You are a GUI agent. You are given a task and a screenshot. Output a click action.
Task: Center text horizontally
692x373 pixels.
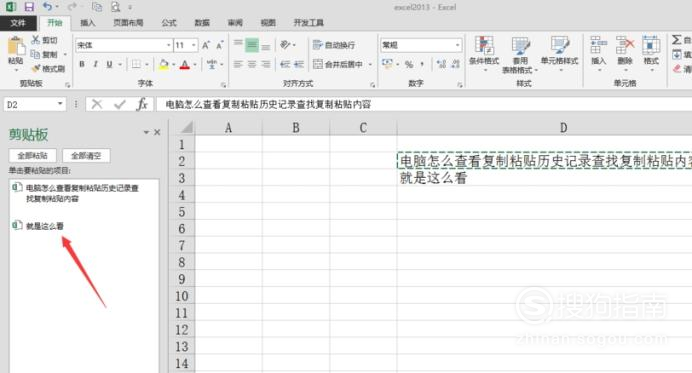click(252, 64)
